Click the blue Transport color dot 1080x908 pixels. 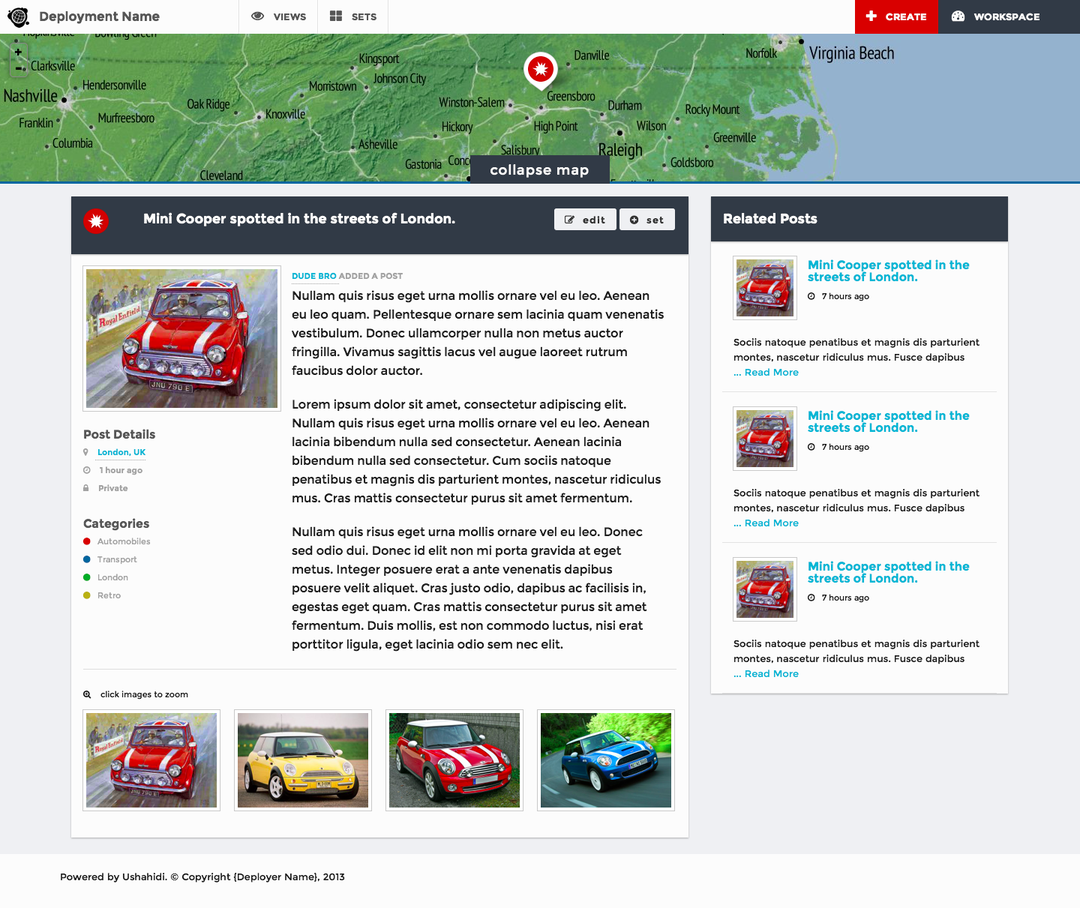87,559
